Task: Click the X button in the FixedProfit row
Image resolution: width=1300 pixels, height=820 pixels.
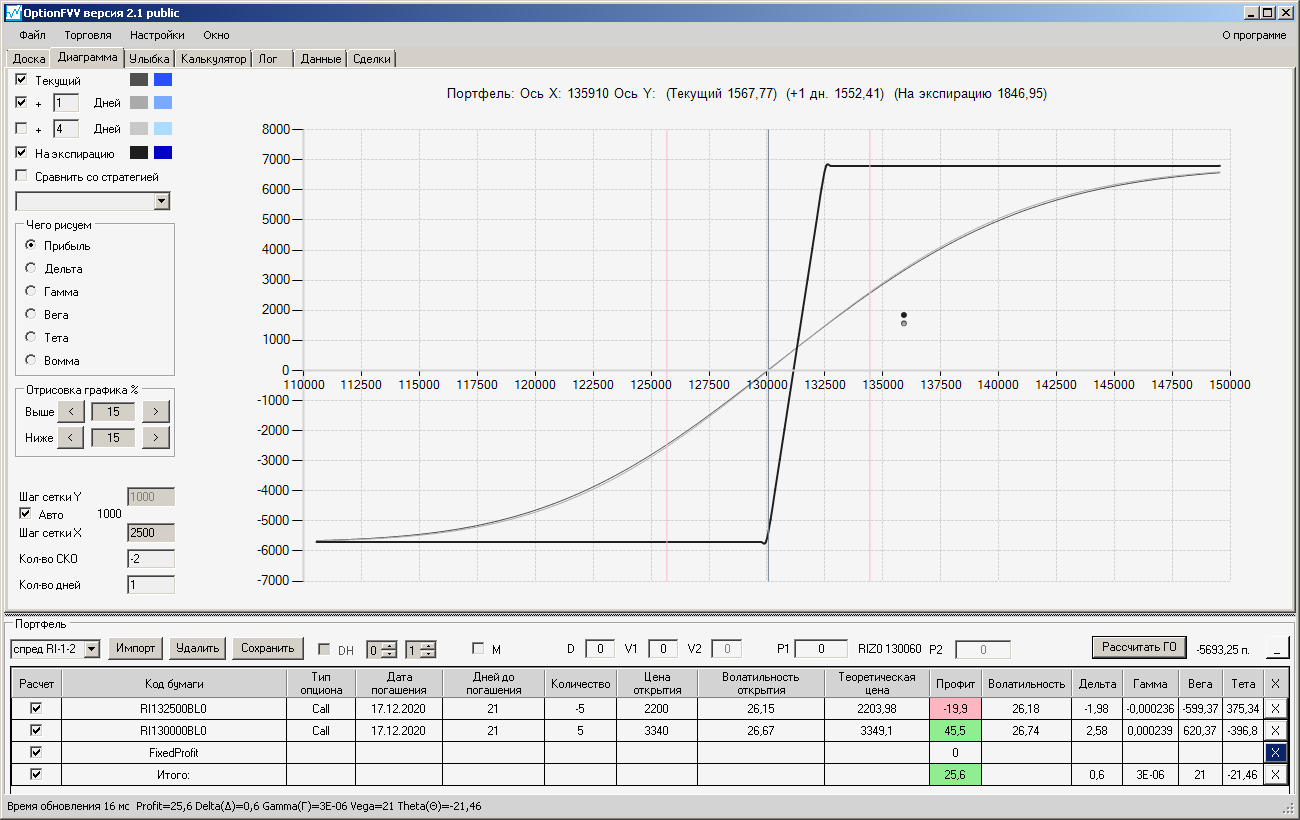Action: (1275, 753)
